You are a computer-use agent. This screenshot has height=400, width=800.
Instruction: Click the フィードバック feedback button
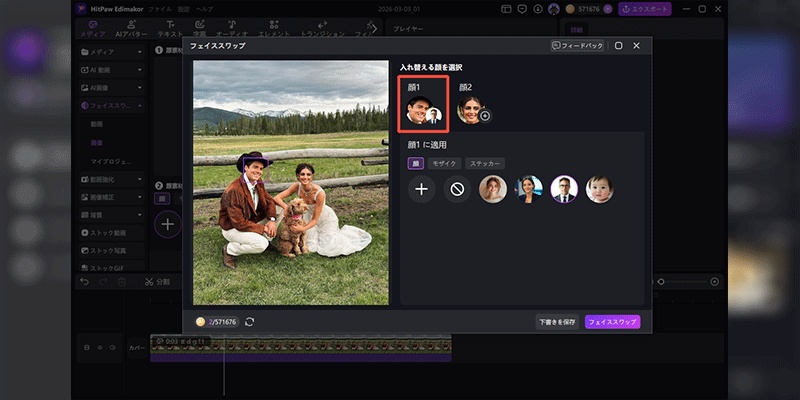[x=576, y=46]
